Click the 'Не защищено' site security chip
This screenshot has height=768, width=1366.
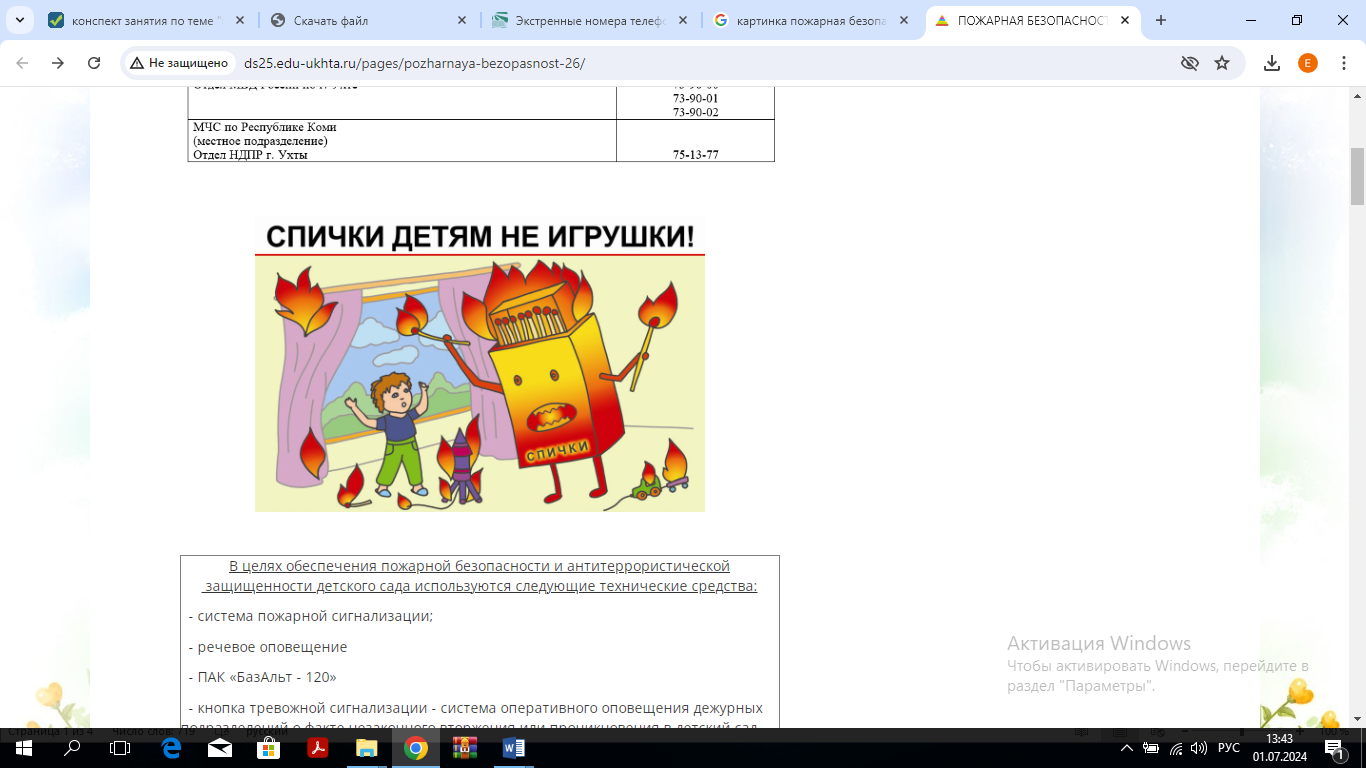point(180,63)
